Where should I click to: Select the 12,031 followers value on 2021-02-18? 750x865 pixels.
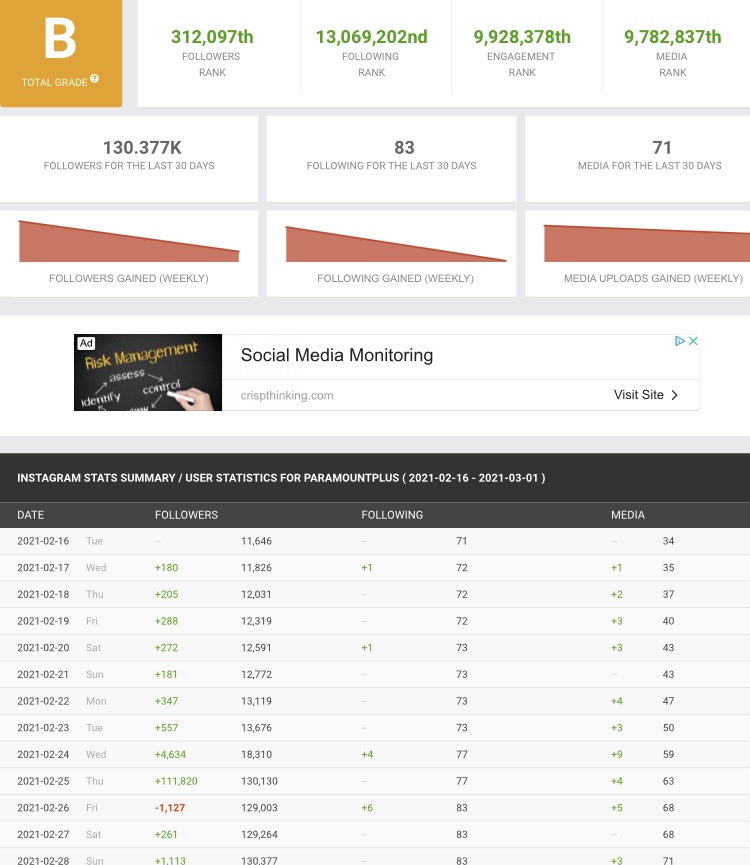(256, 595)
